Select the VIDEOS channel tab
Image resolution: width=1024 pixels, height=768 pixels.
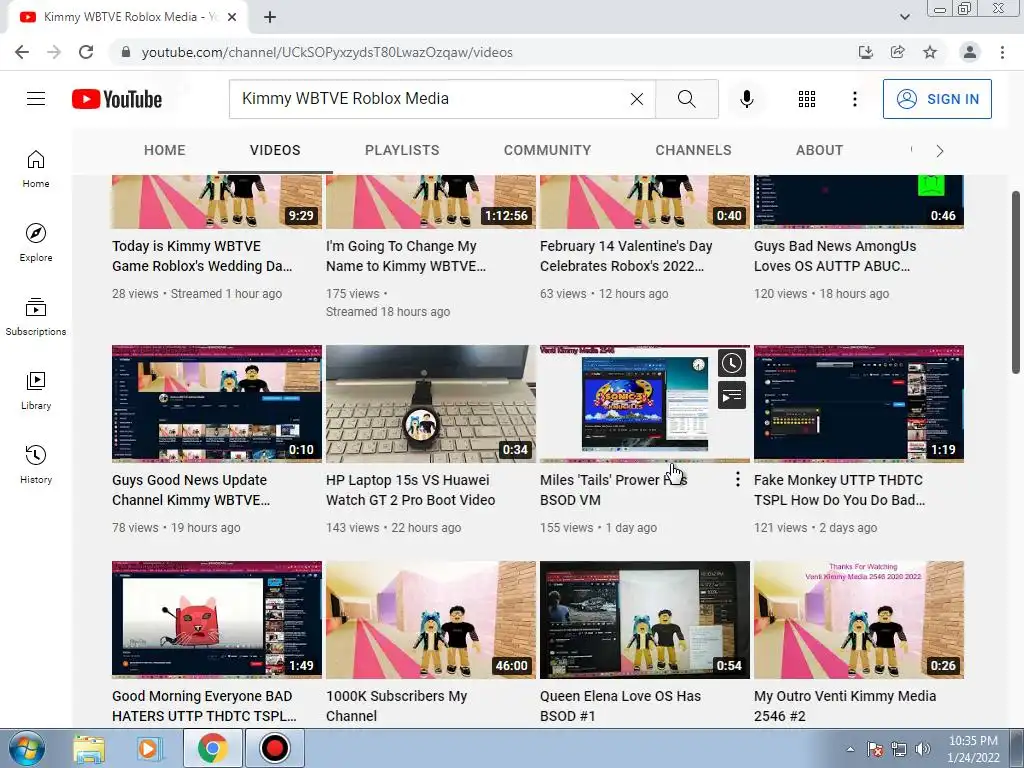pos(275,150)
